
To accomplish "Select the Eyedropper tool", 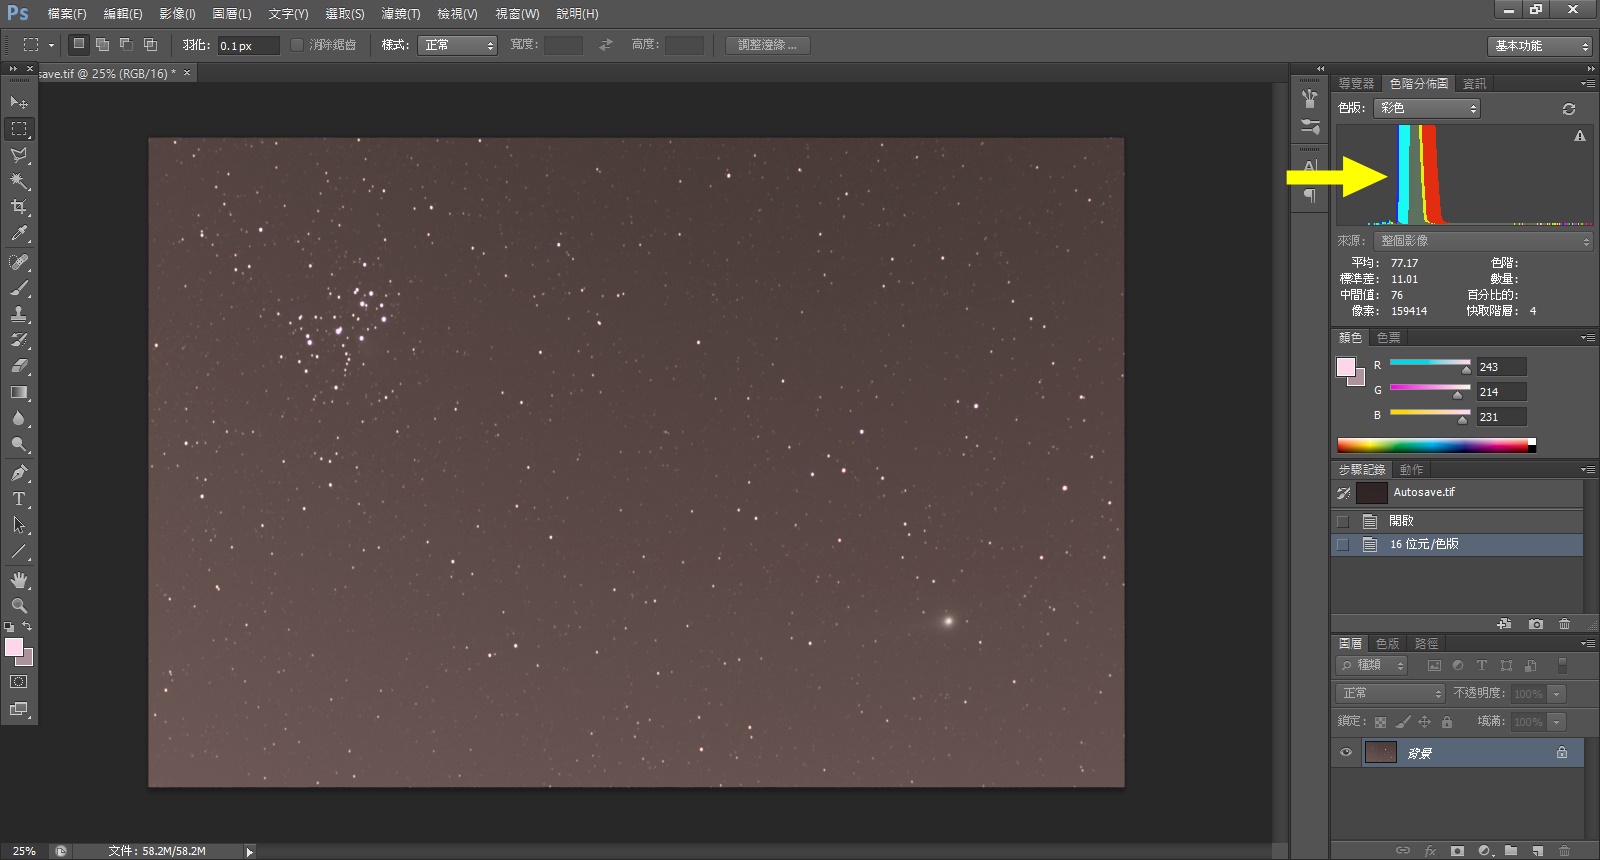I will pyautogui.click(x=19, y=234).
